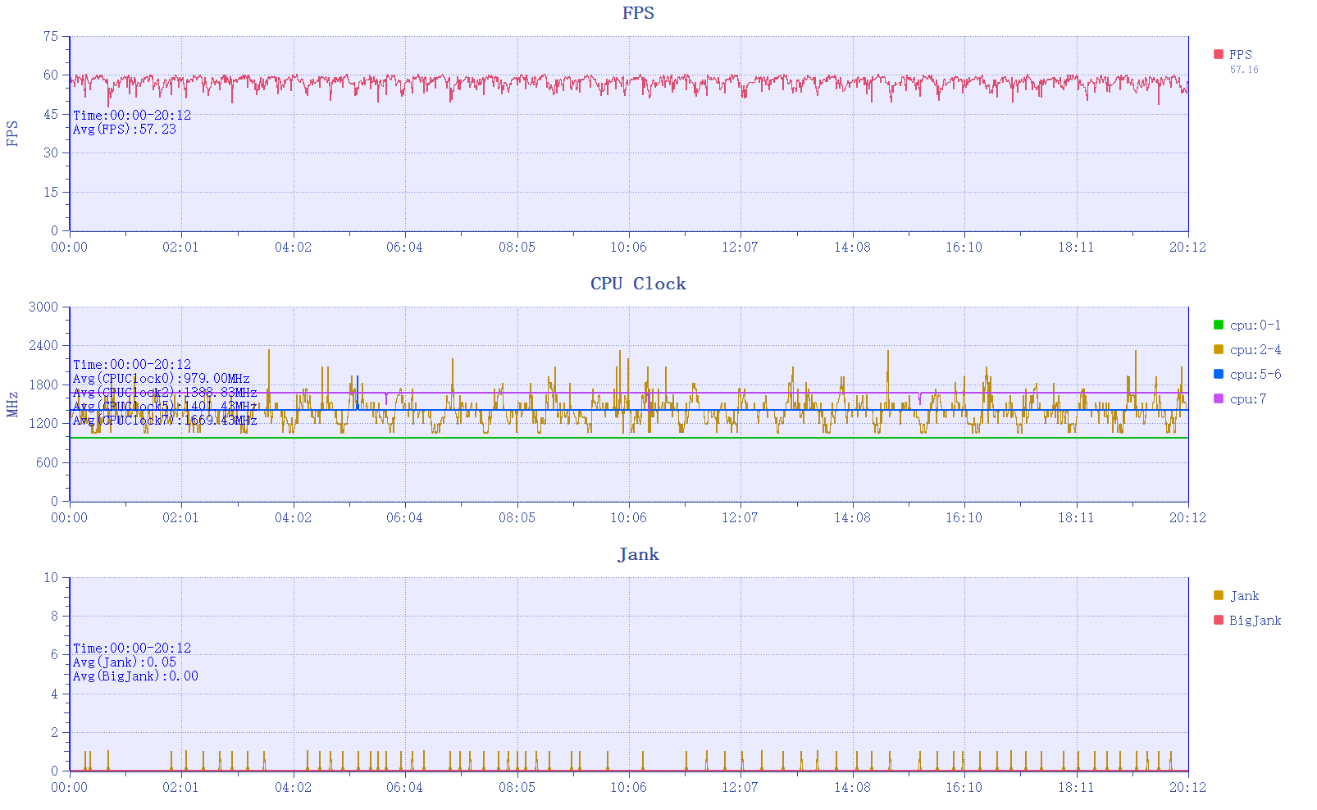Hide the cpu:5-6 blue series in legend
This screenshot has height=810, width=1317.
pyautogui.click(x=1218, y=374)
